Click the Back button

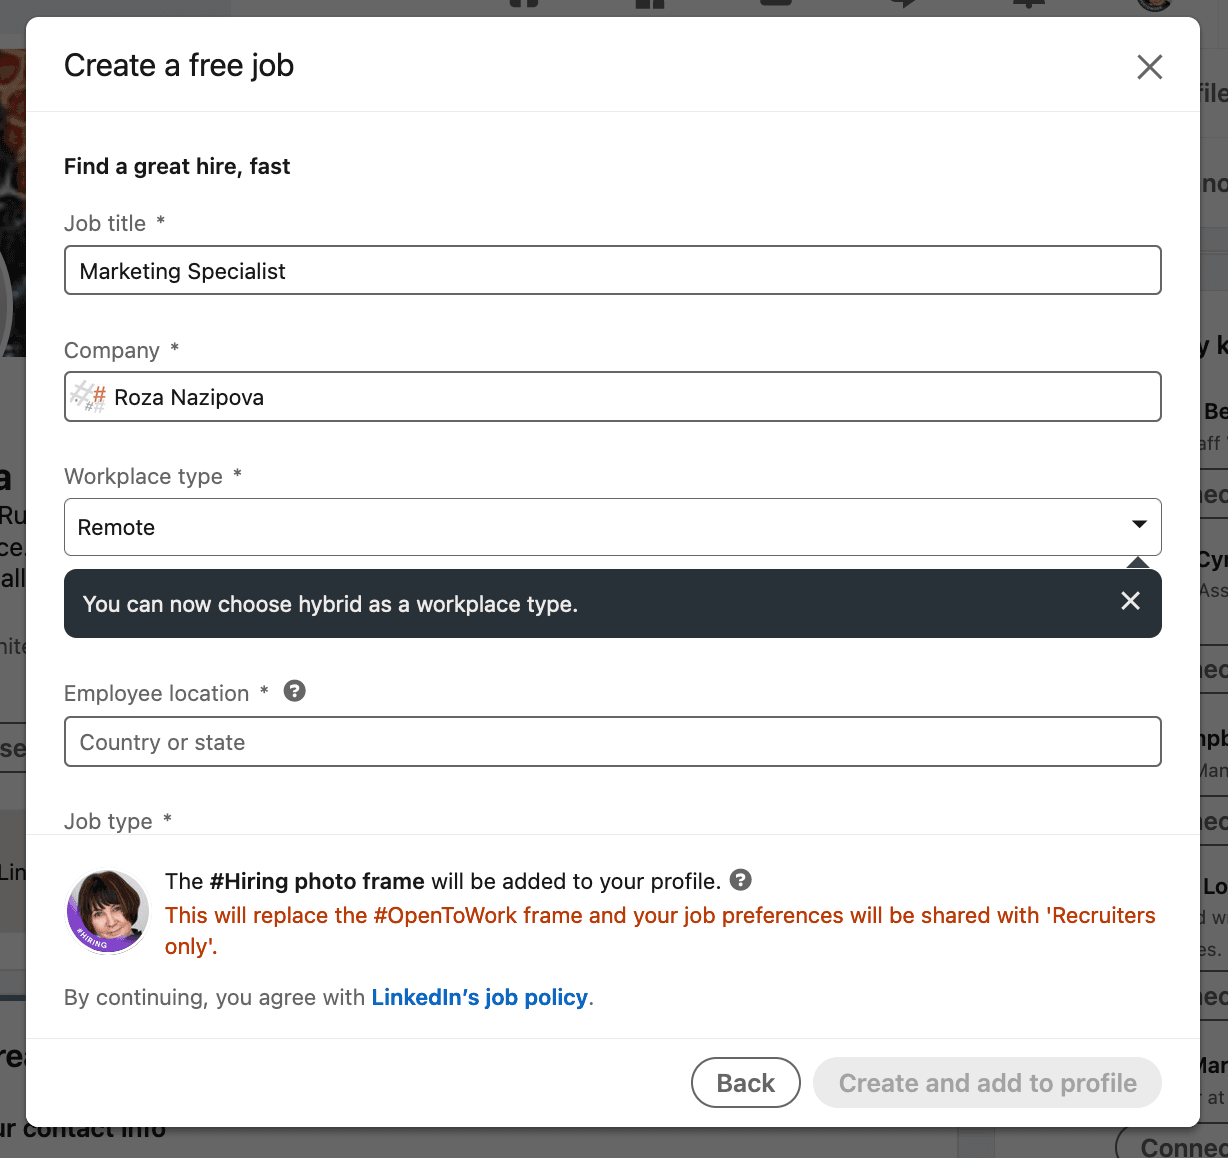[x=745, y=1083]
